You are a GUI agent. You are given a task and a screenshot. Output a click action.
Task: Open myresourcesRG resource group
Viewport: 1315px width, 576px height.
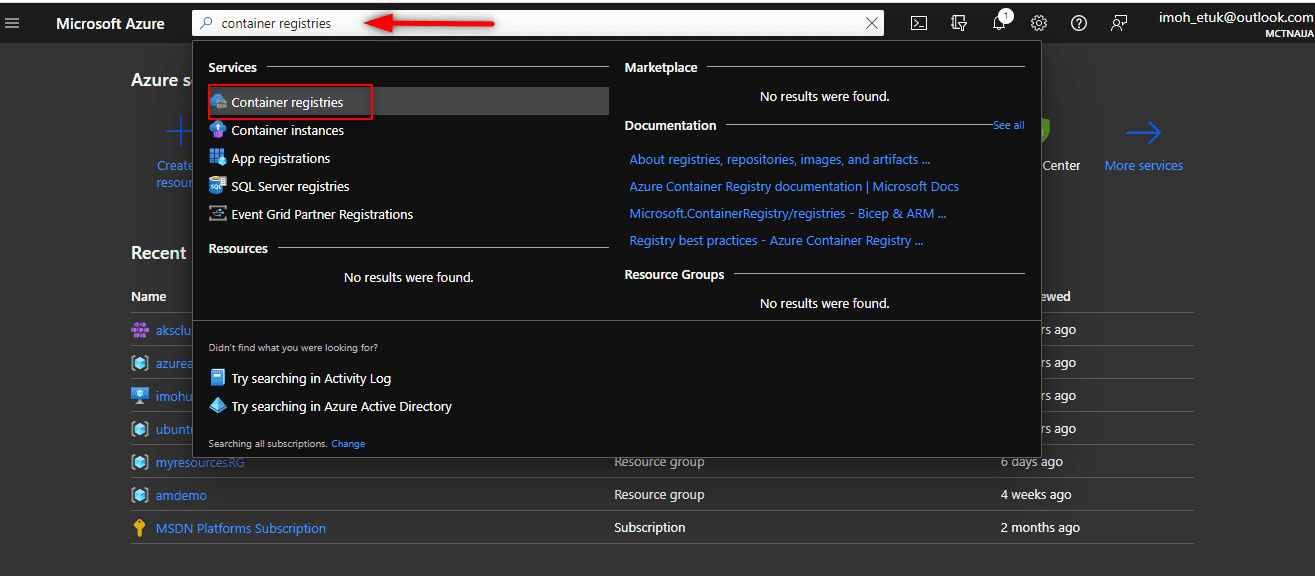(x=200, y=463)
